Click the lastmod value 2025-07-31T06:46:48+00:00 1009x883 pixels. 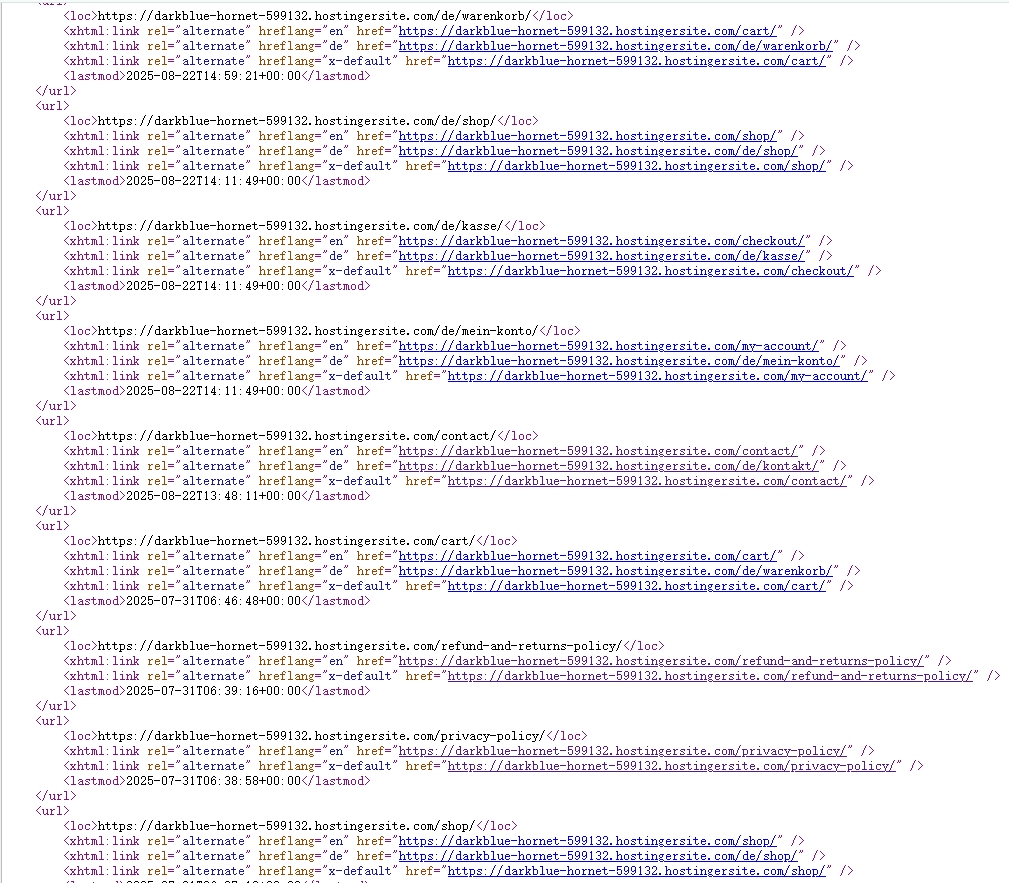[213, 601]
